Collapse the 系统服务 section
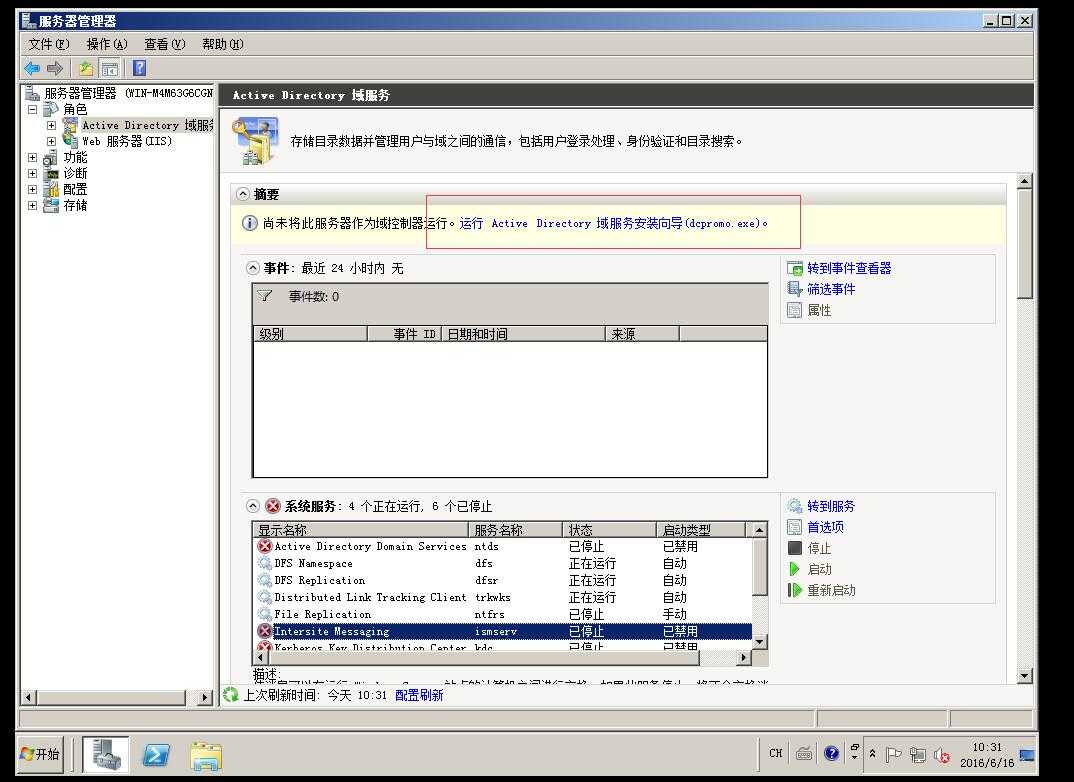The width and height of the screenshot is (1074, 782). (x=253, y=506)
